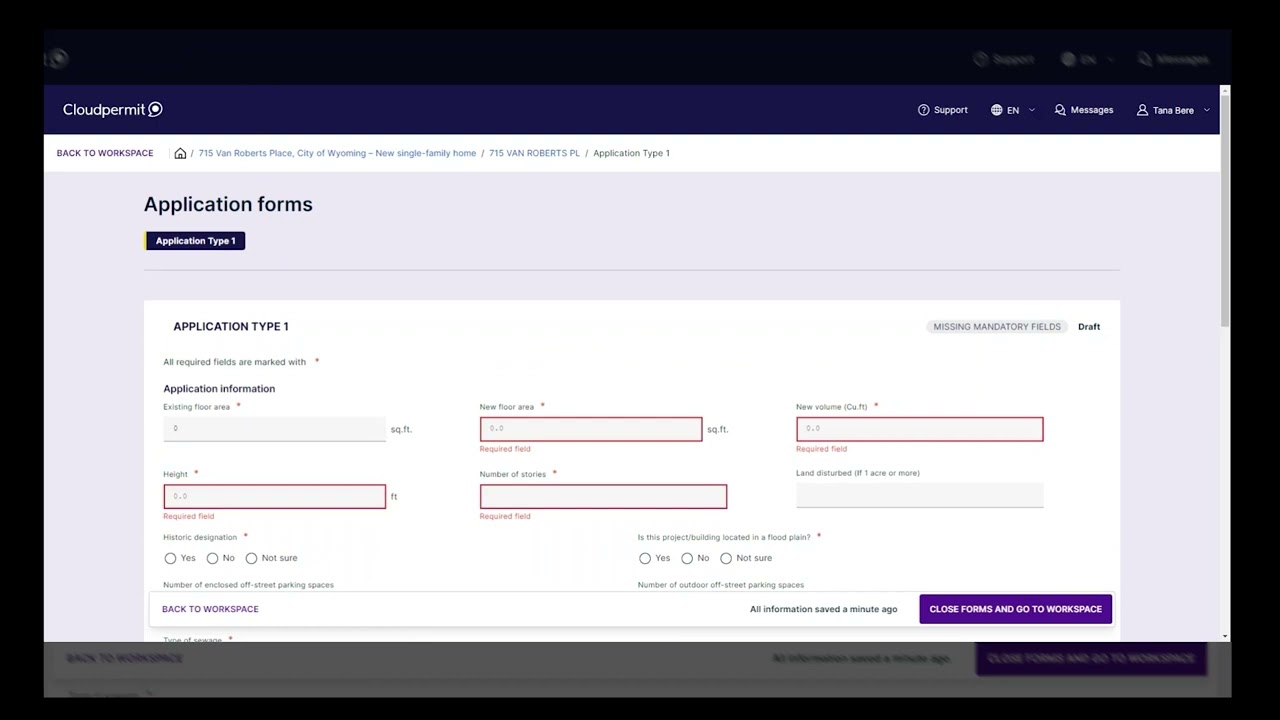Image resolution: width=1280 pixels, height=720 pixels.
Task: Click the Application forms heading
Action: click(228, 204)
